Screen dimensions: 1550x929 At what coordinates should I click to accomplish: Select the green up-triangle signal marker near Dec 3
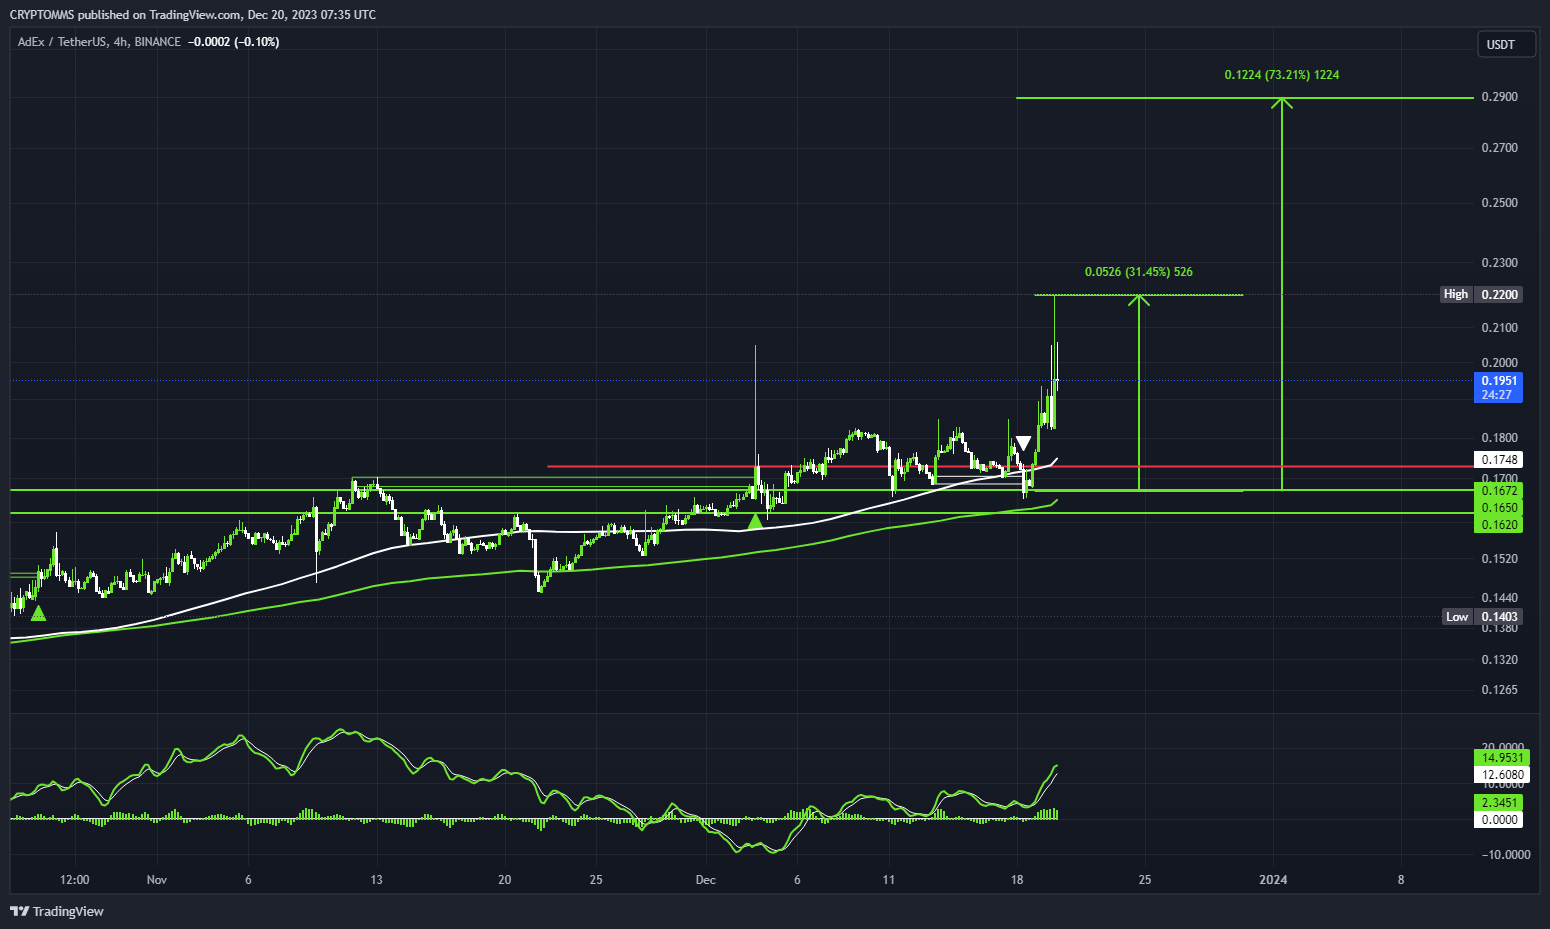pyautogui.click(x=756, y=520)
